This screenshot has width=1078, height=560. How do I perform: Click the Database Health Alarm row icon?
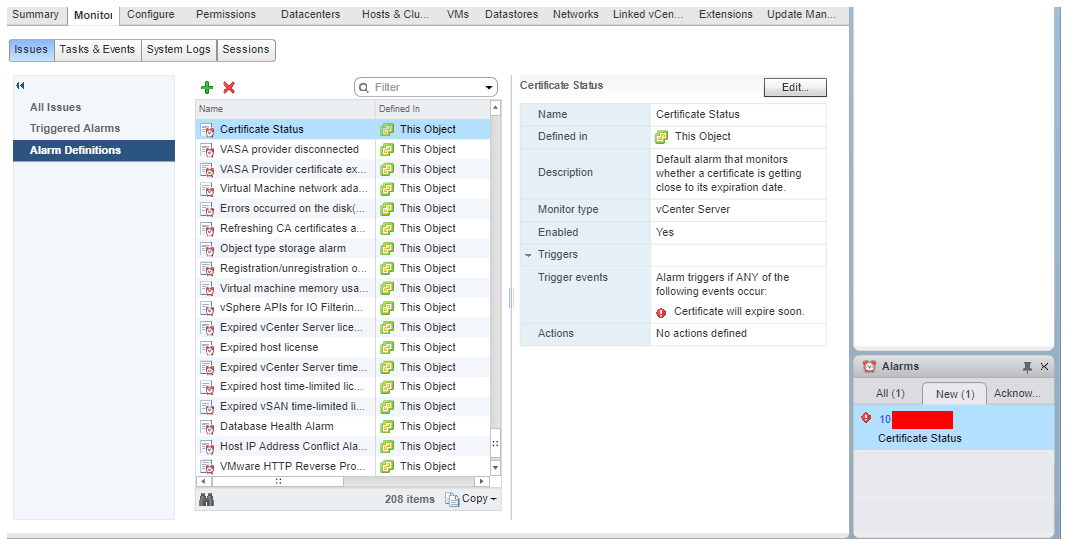tap(207, 427)
